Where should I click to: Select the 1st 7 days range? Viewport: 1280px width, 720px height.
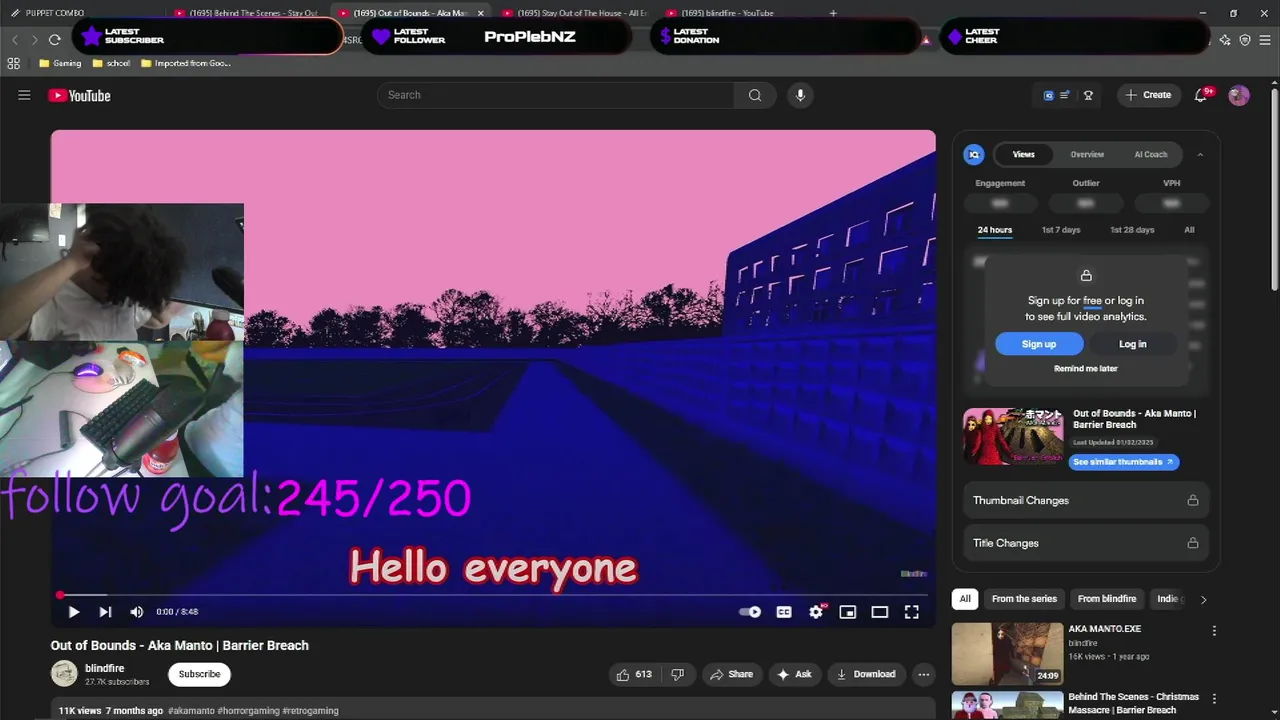[1061, 230]
